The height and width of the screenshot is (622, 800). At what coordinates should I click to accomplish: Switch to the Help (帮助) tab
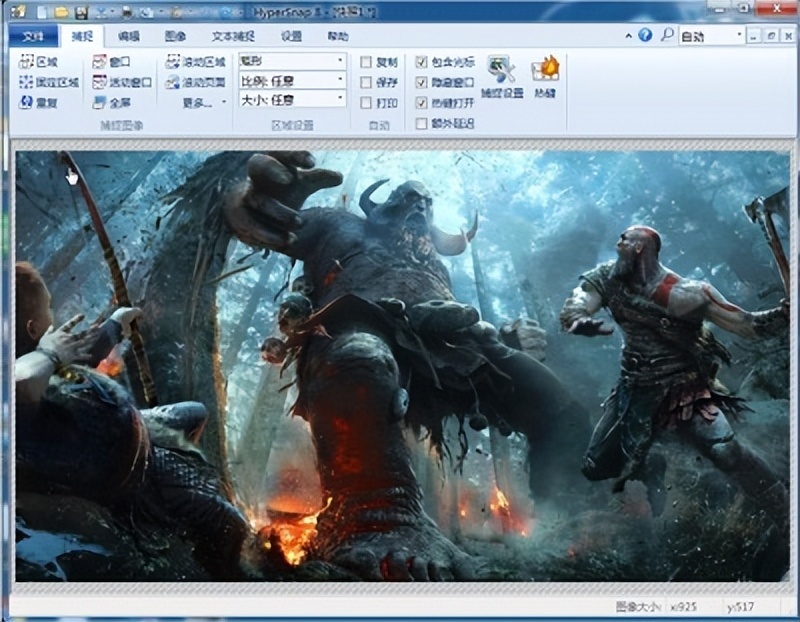pos(338,36)
